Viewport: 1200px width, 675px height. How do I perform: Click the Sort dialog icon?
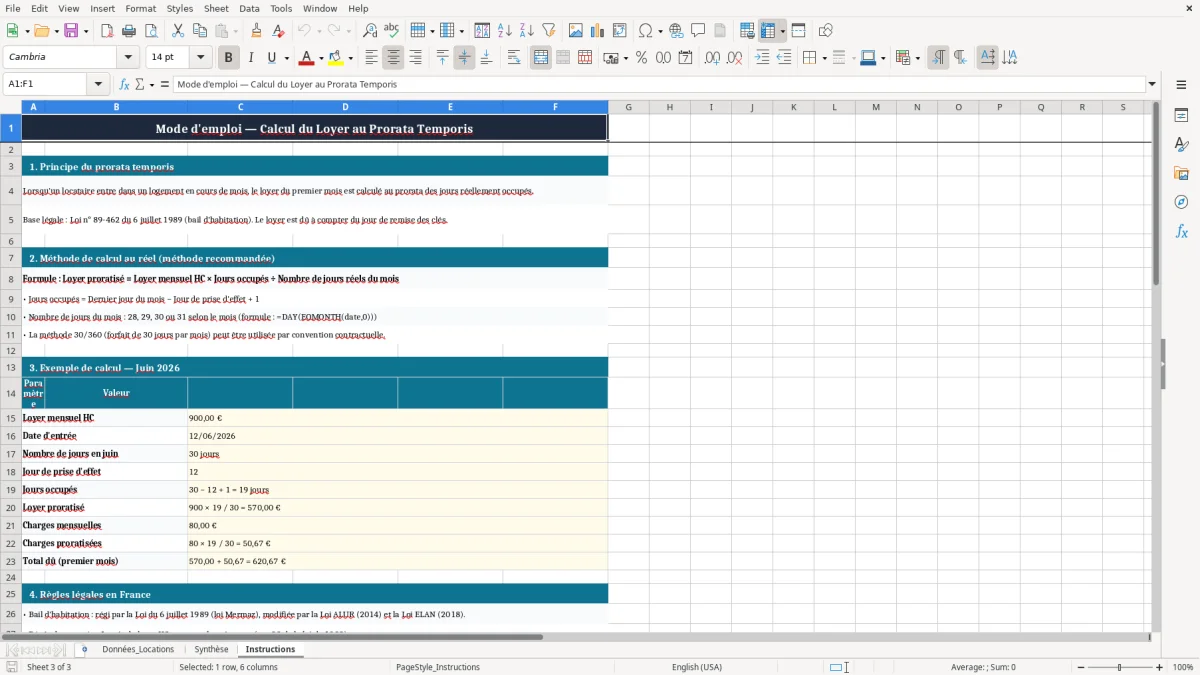pos(482,31)
